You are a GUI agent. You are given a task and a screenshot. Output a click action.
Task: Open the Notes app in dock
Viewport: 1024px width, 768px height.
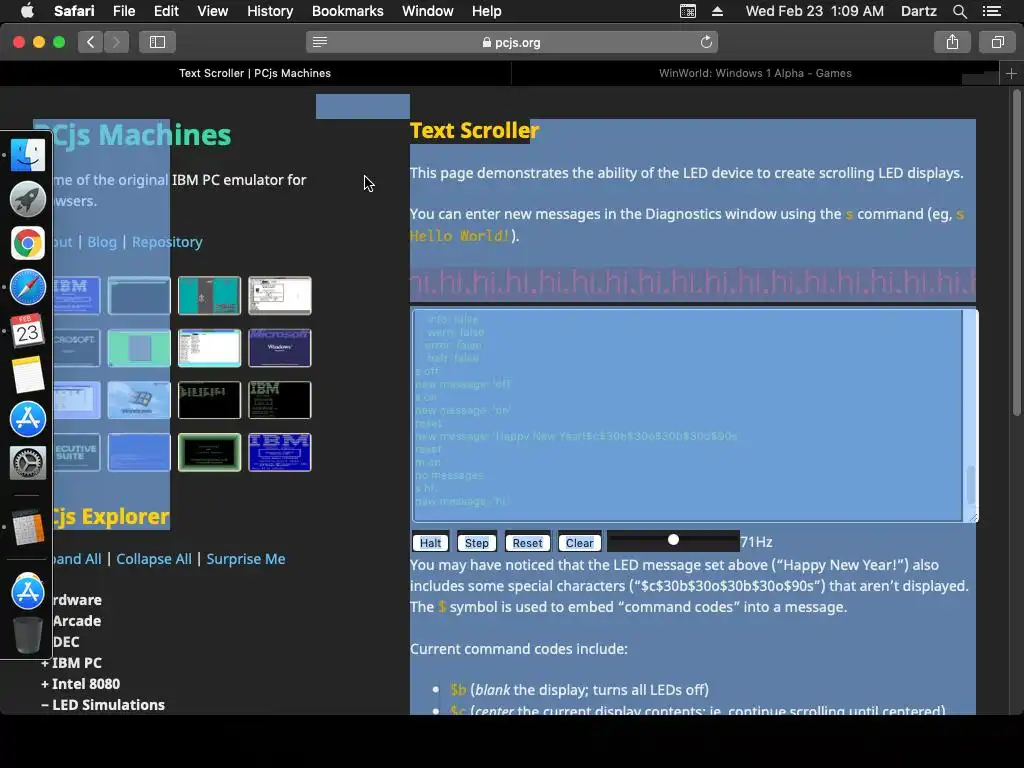[27, 375]
